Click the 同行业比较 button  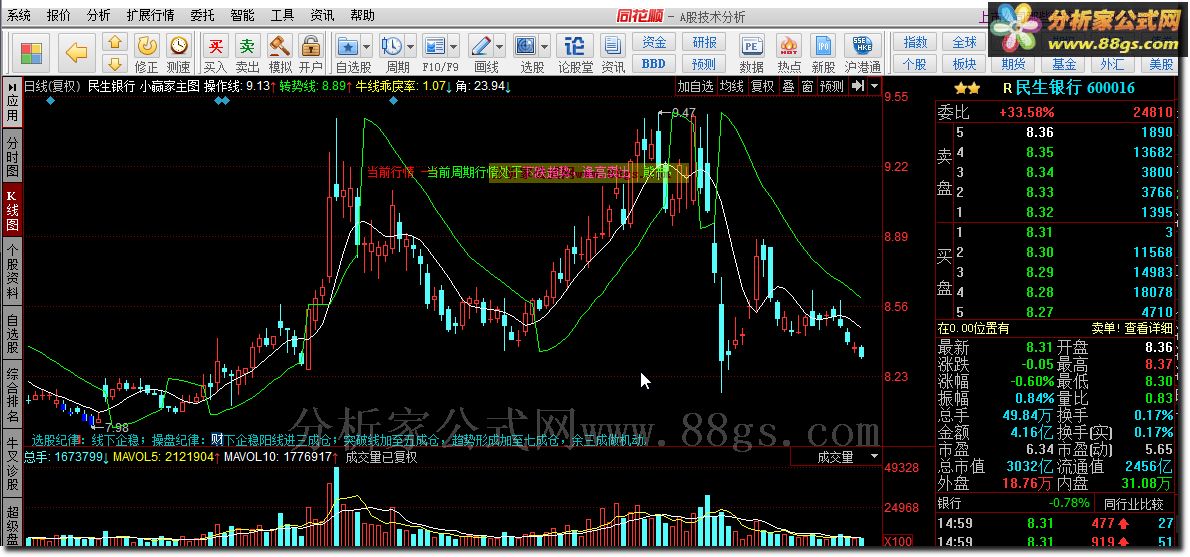(1134, 503)
